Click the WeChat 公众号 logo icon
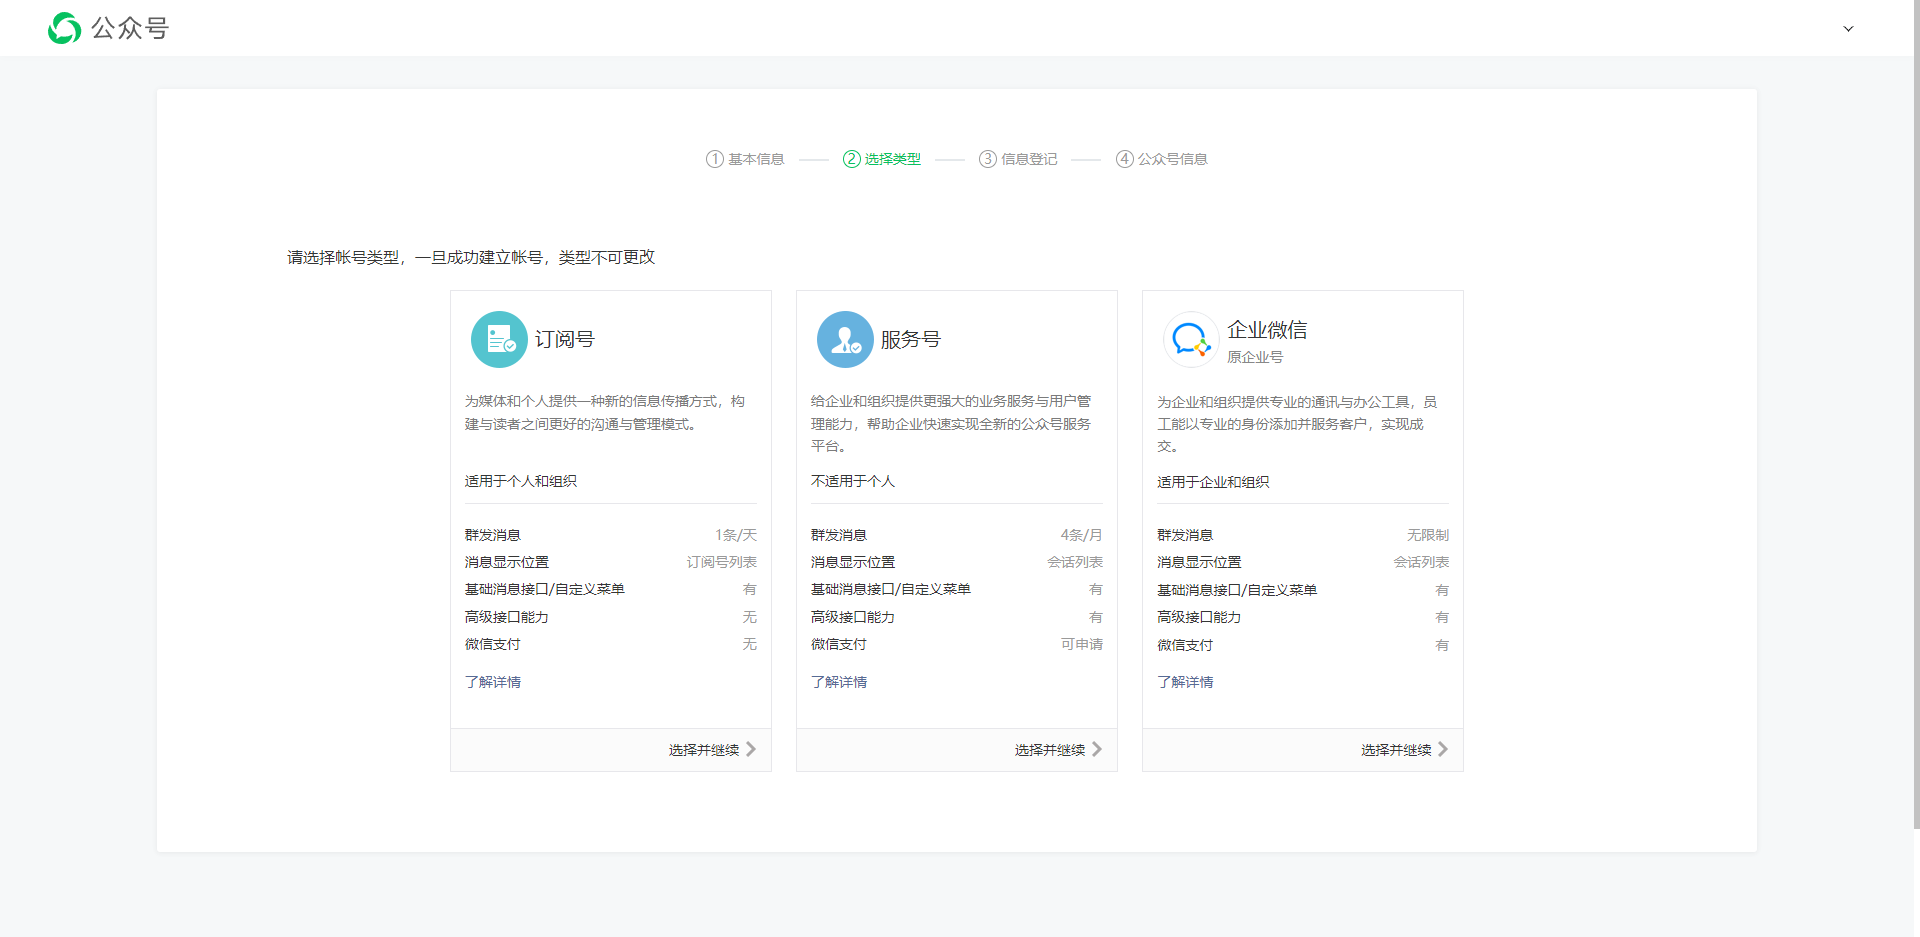 point(64,28)
